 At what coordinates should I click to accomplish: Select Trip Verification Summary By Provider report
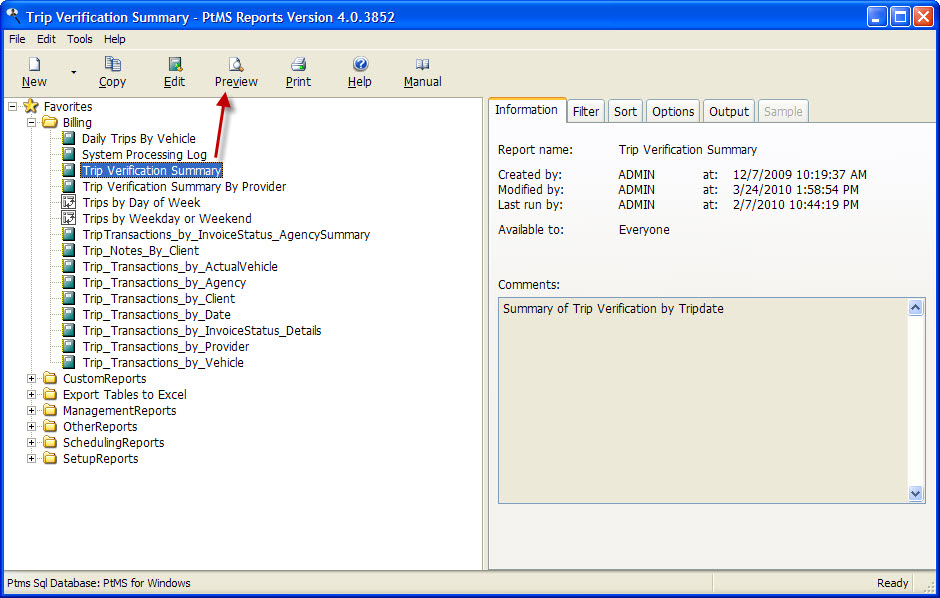tap(184, 186)
